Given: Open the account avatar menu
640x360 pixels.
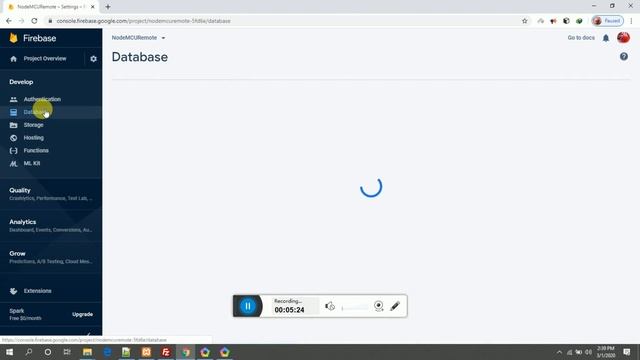Looking at the screenshot, I should 623,38.
